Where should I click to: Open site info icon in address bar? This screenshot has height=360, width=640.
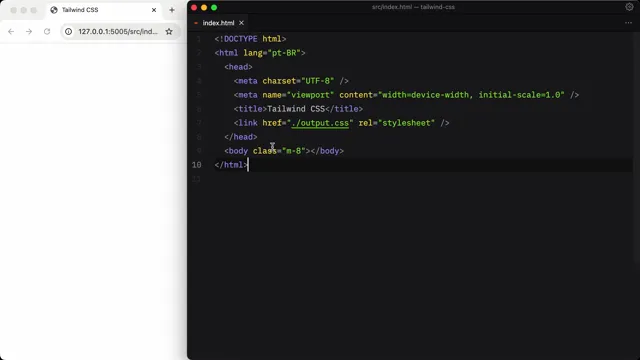69,31
